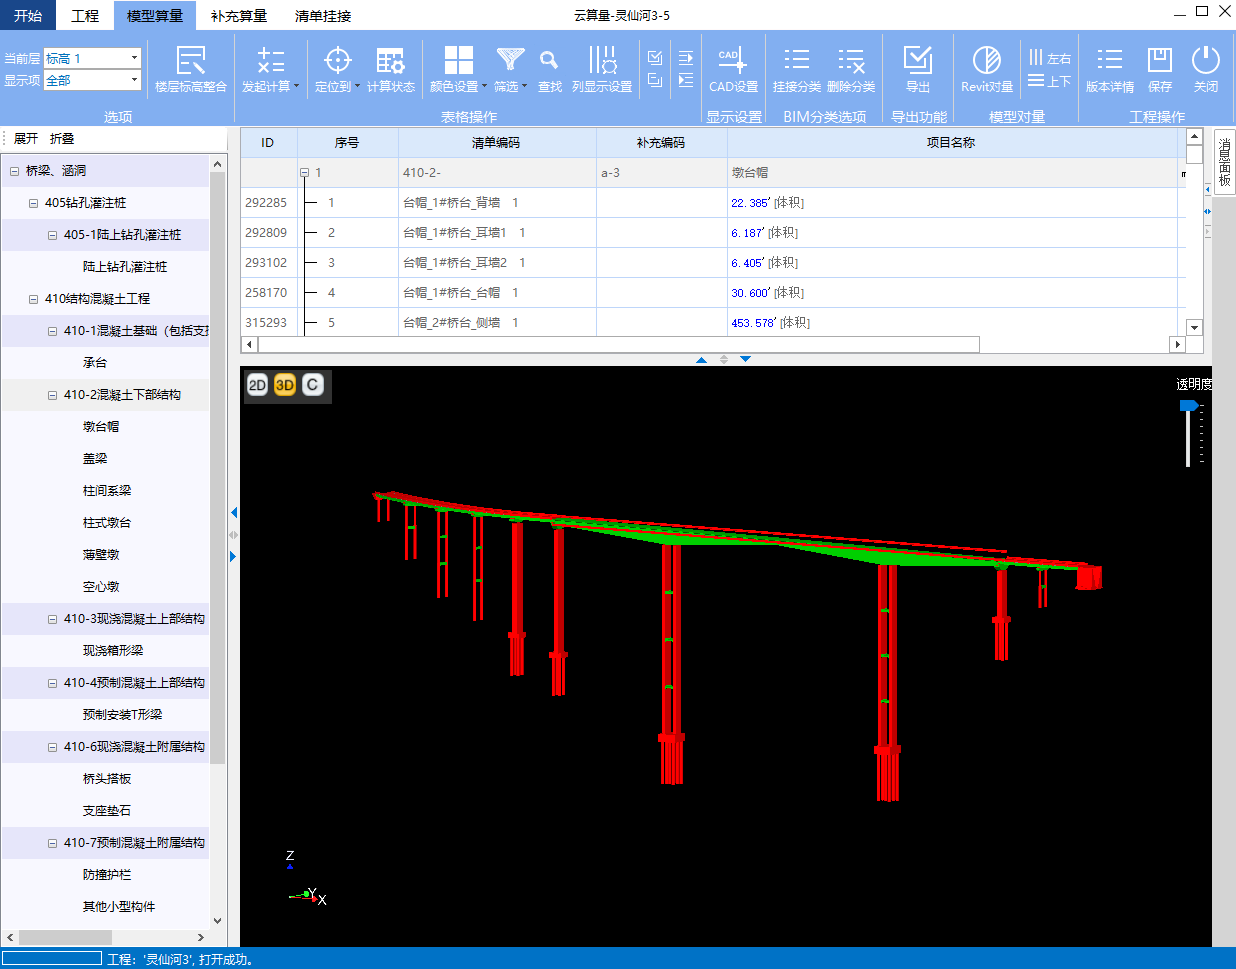Collapse the 桥梁、涵洞 tree node
Image resolution: width=1236 pixels, height=969 pixels.
point(14,171)
